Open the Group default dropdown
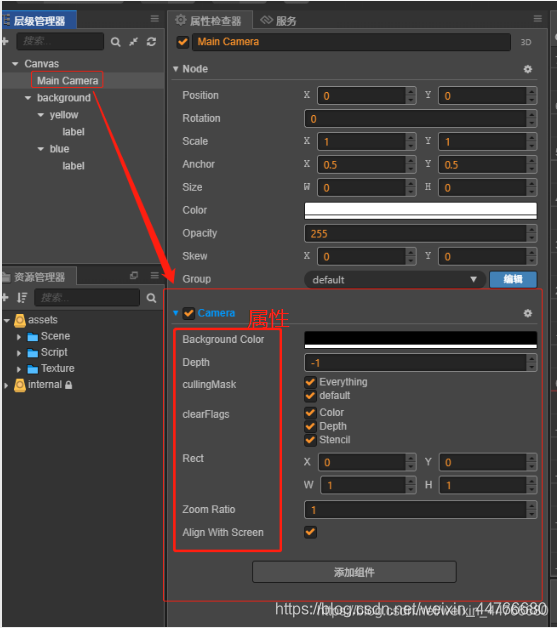This screenshot has height=628, width=557. point(395,280)
